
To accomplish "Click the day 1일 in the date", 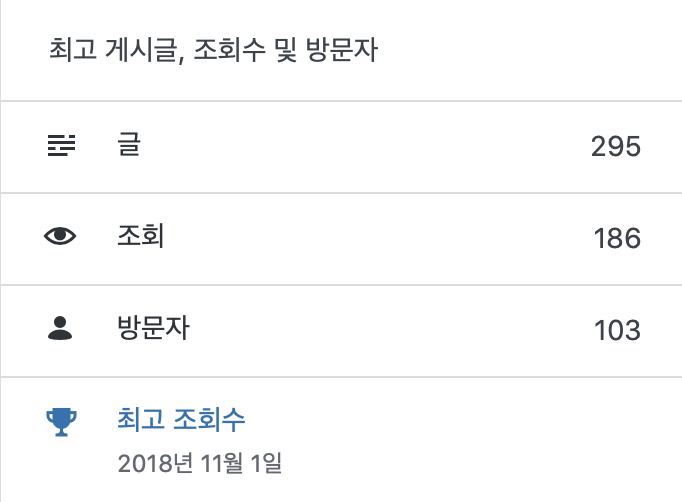I will coord(270,463).
